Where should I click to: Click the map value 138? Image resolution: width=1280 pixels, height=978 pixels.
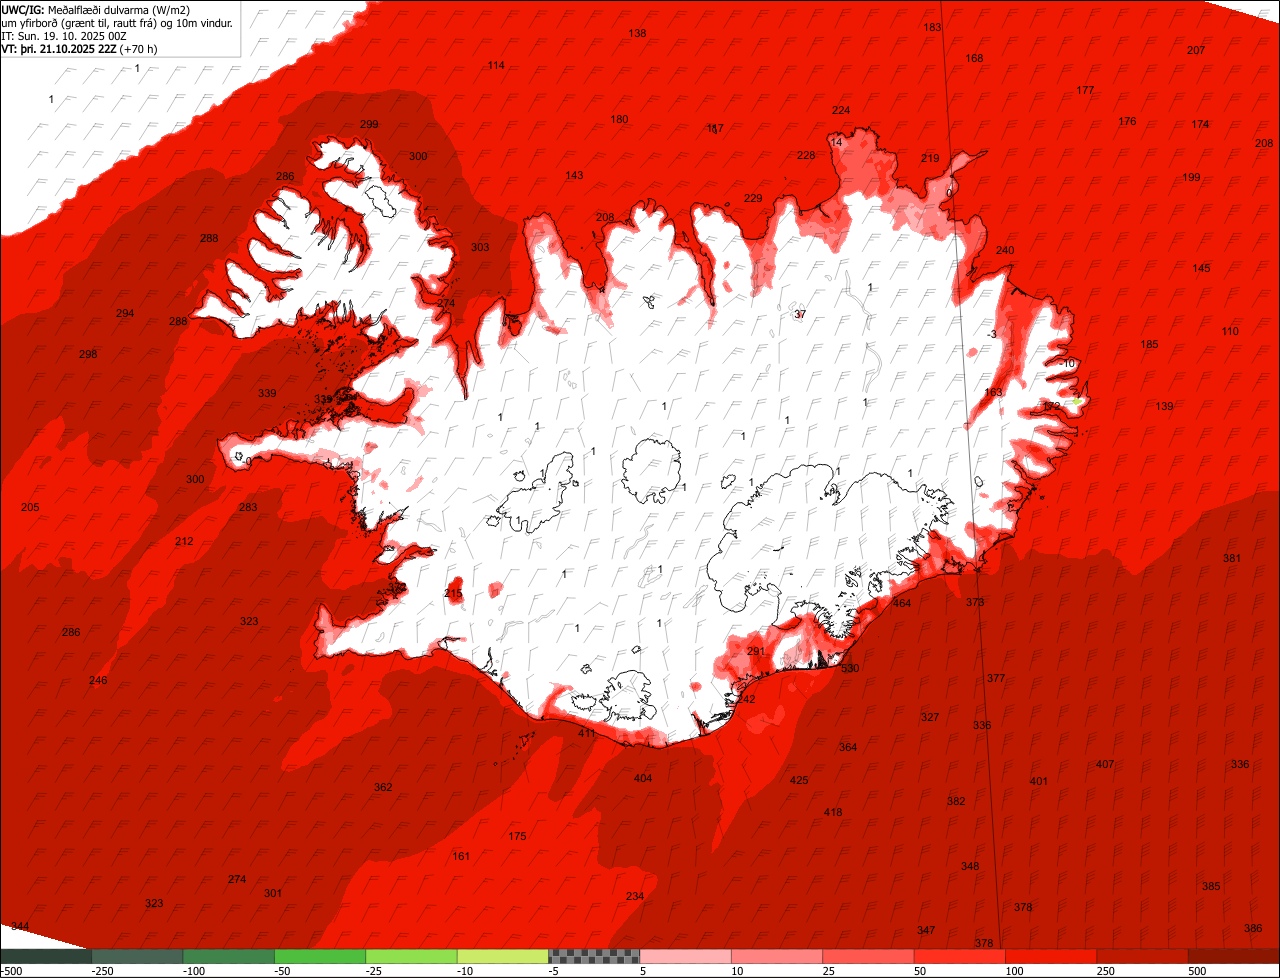[637, 33]
